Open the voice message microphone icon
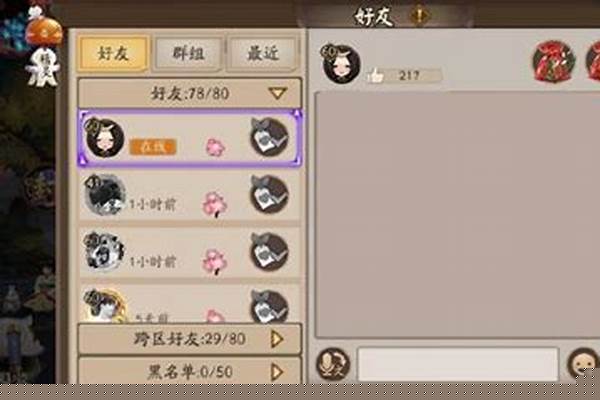Image resolution: width=600 pixels, height=400 pixels. 333,364
